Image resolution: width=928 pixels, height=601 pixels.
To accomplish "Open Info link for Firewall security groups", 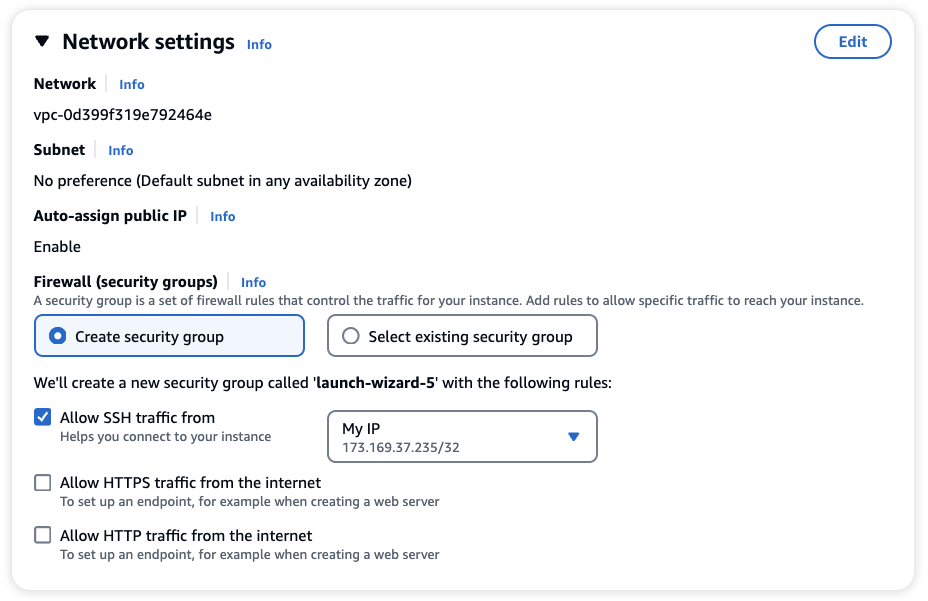I will tap(253, 282).
